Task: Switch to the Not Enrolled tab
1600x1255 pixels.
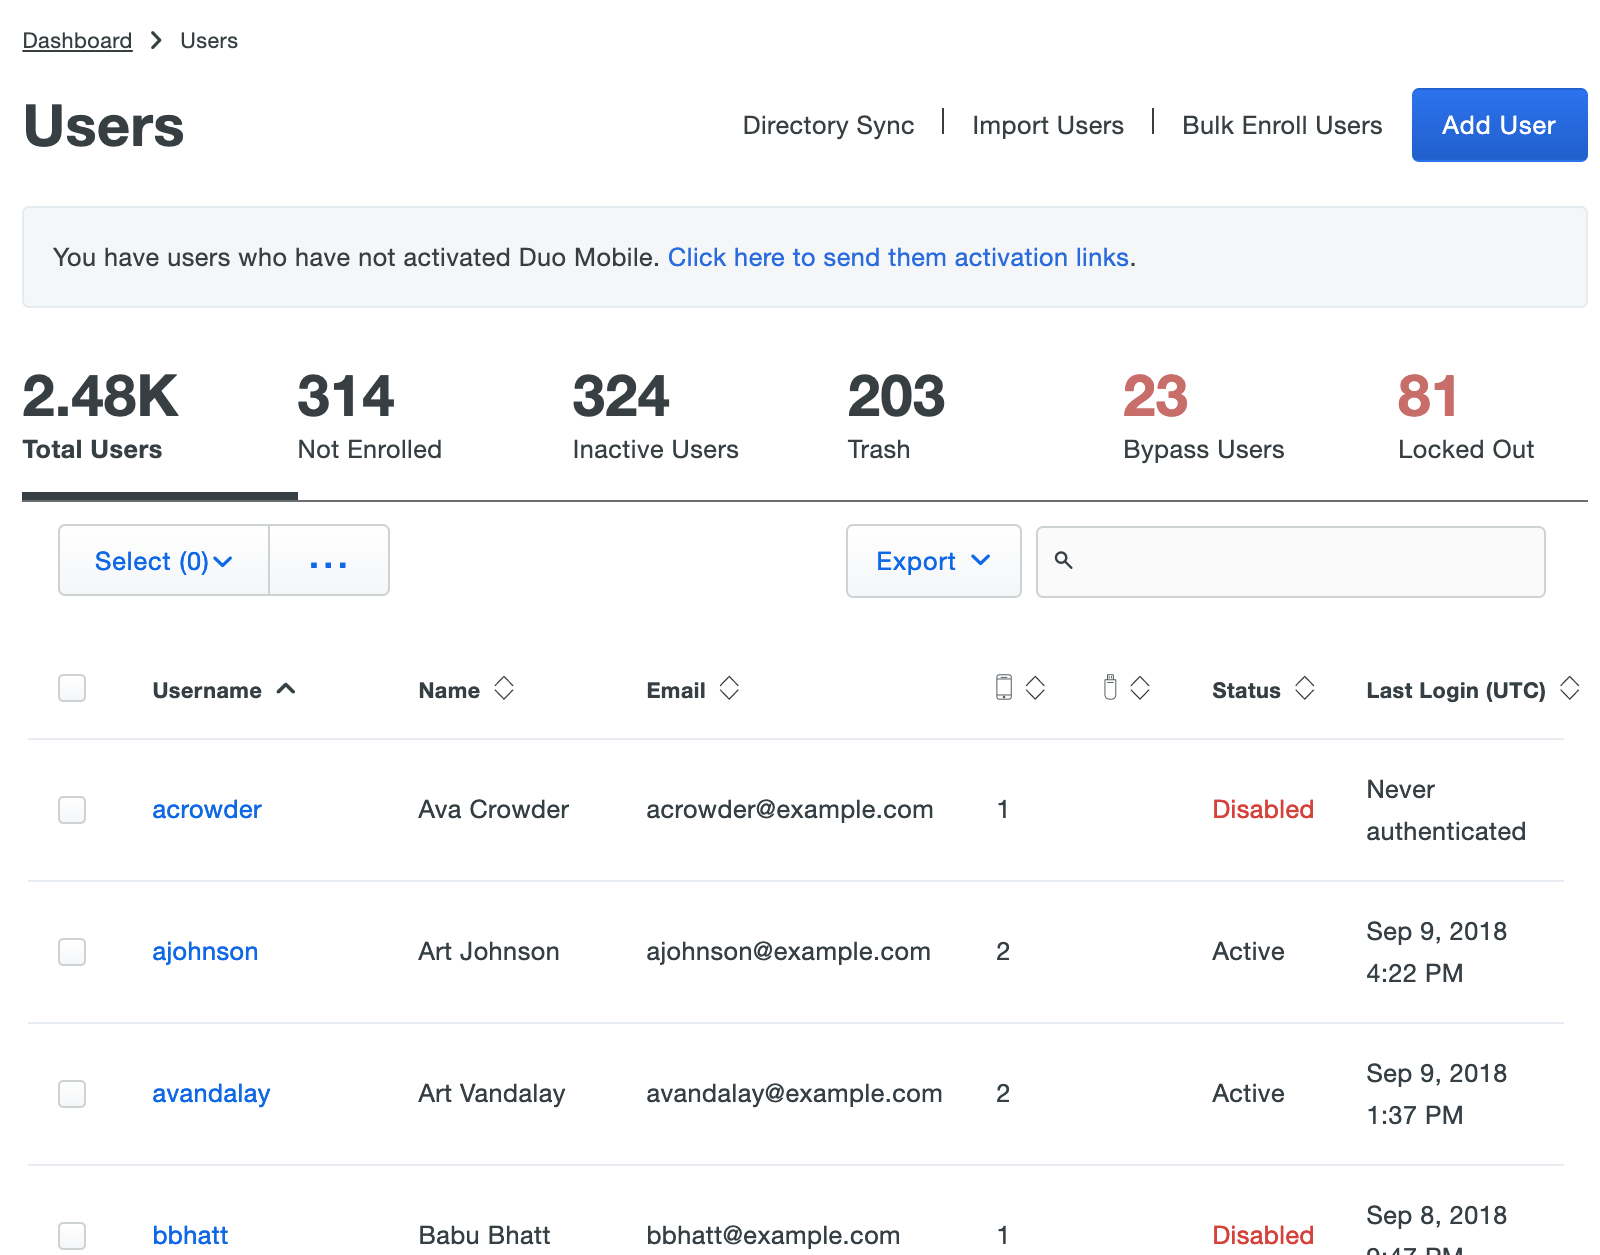Action: 369,417
